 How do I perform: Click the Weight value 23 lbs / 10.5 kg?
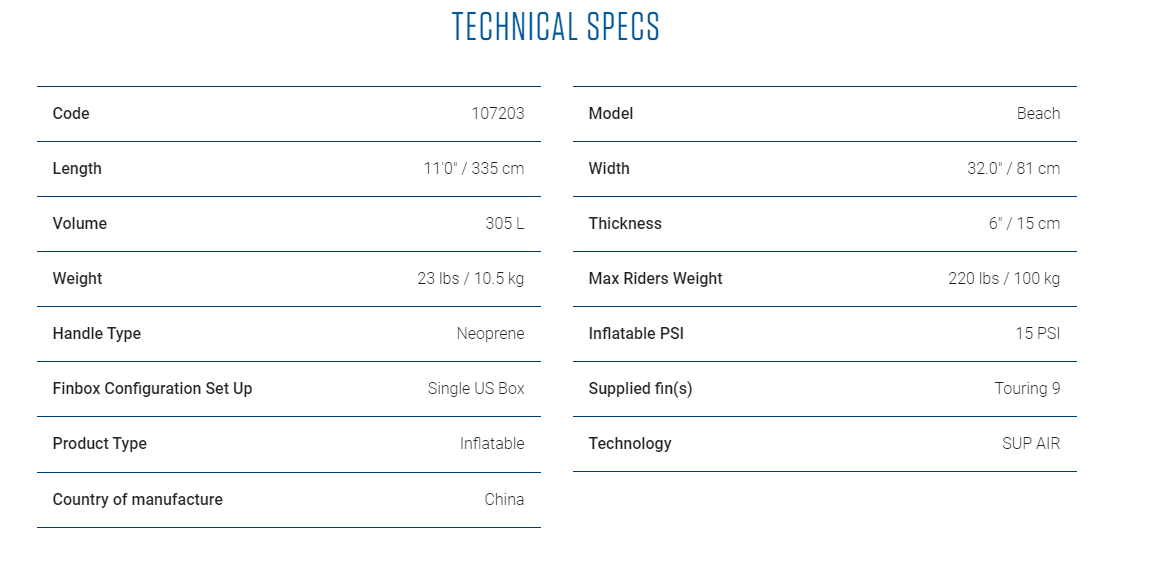tap(471, 278)
